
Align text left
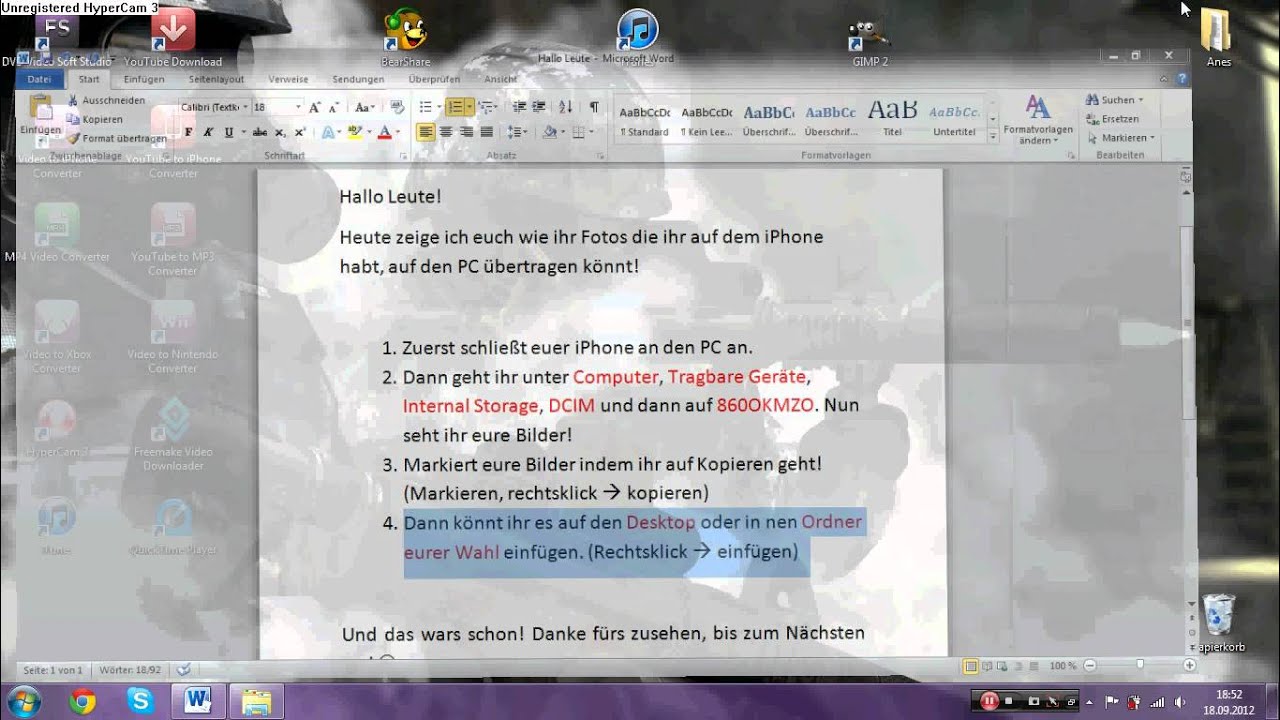pyautogui.click(x=426, y=132)
